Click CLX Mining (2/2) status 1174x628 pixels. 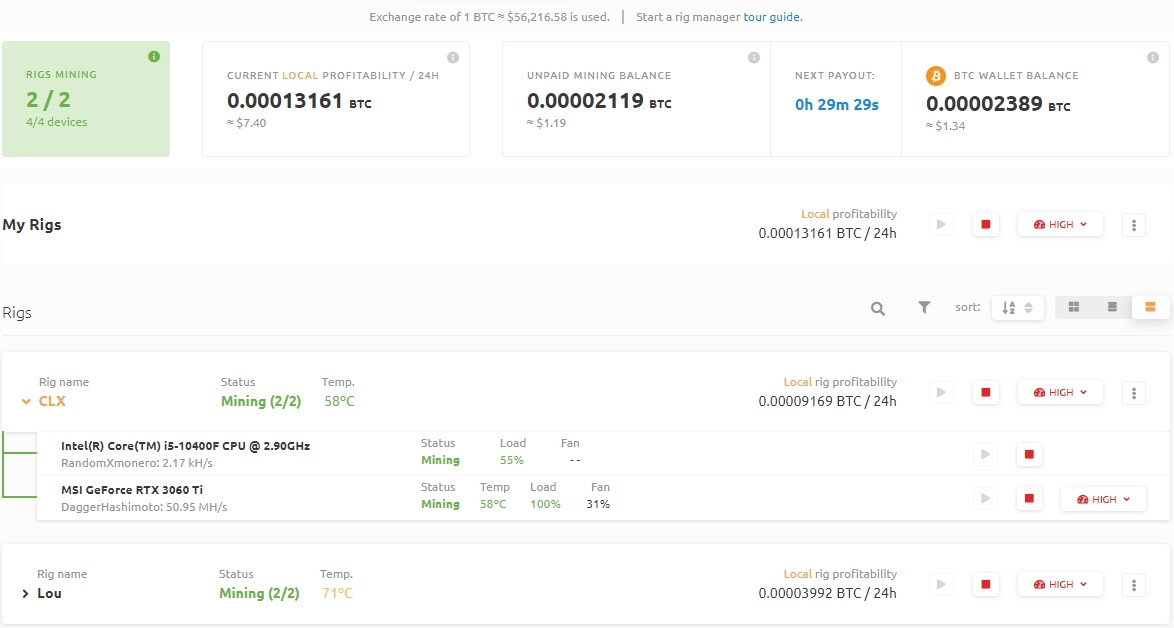pos(261,401)
